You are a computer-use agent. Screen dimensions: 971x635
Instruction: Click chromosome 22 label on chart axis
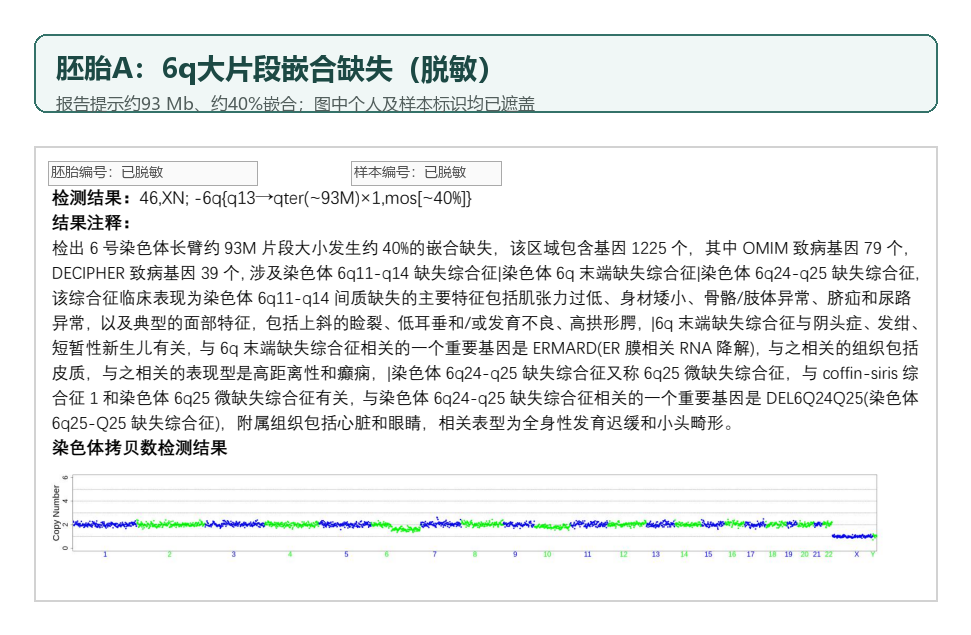[829, 554]
